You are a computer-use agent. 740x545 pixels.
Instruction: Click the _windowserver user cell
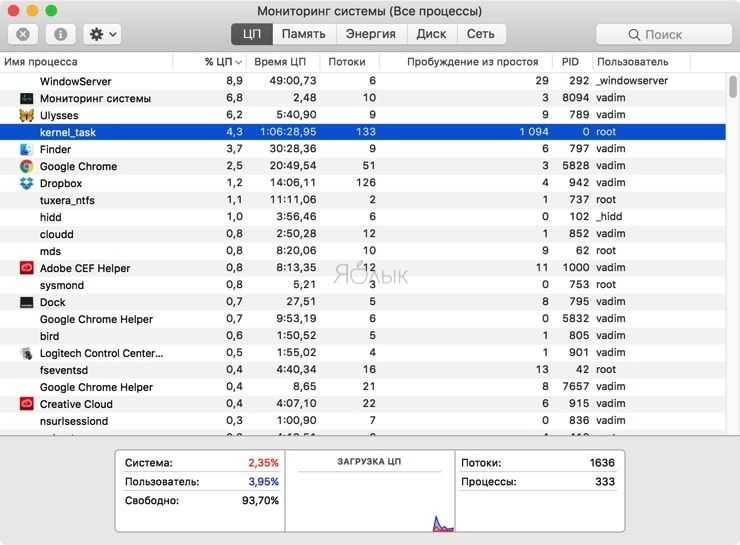[632, 81]
